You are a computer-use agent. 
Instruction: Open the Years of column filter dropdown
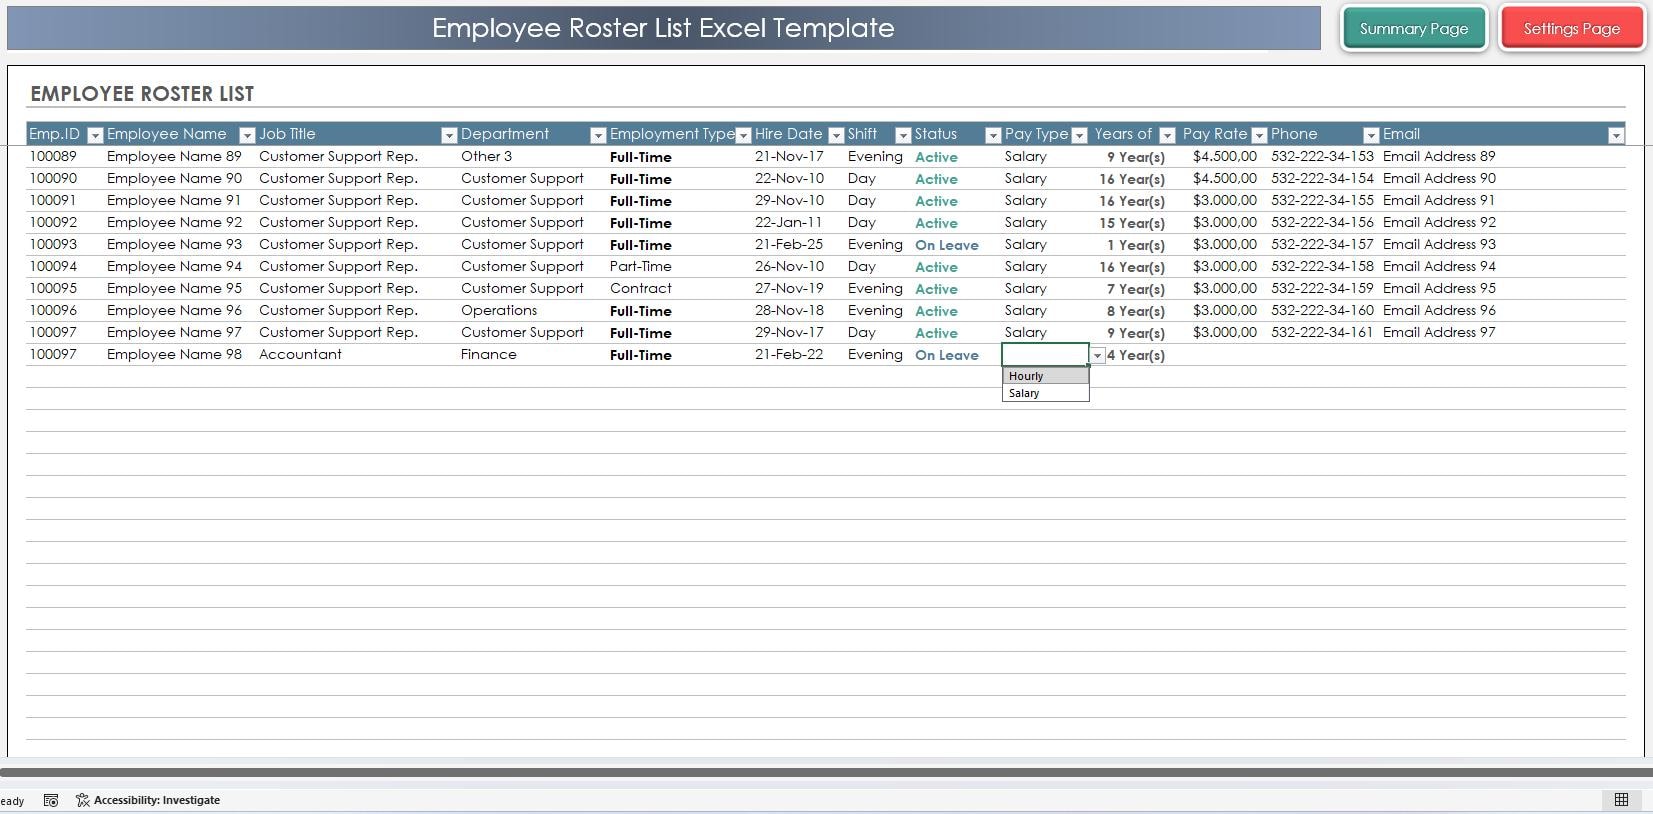[x=1167, y=135]
